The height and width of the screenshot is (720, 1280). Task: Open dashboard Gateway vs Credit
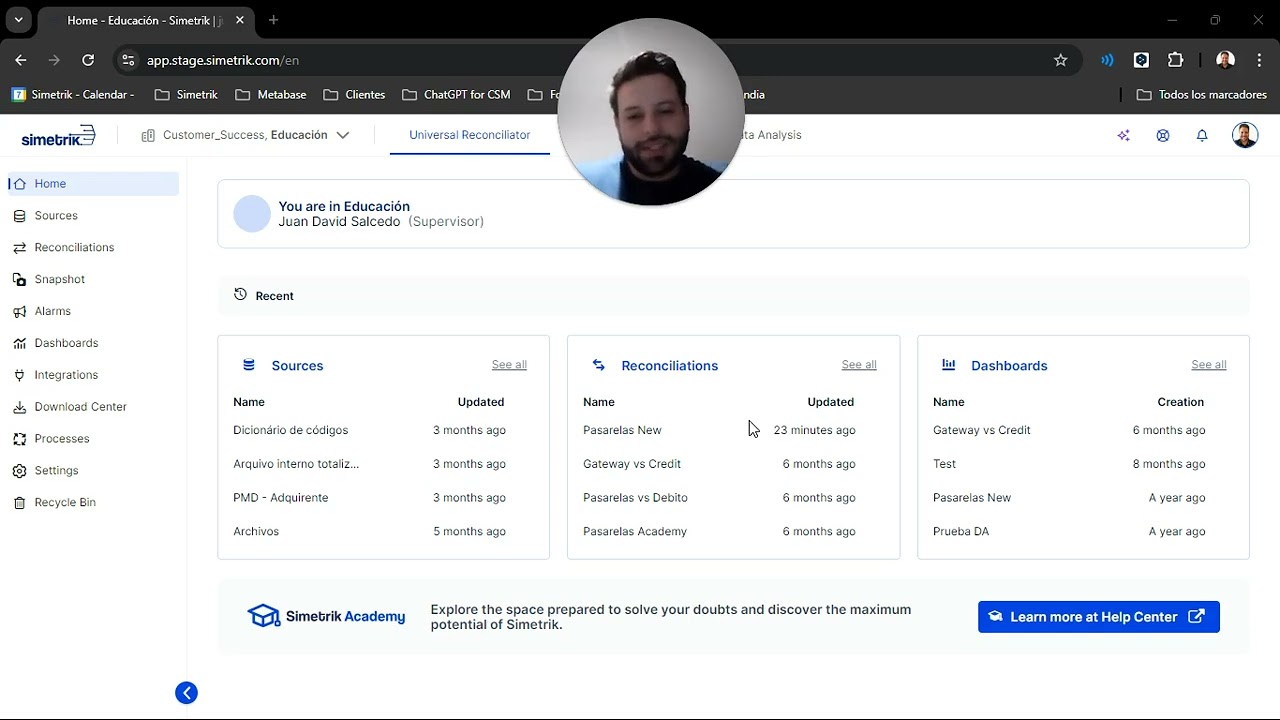(x=982, y=430)
